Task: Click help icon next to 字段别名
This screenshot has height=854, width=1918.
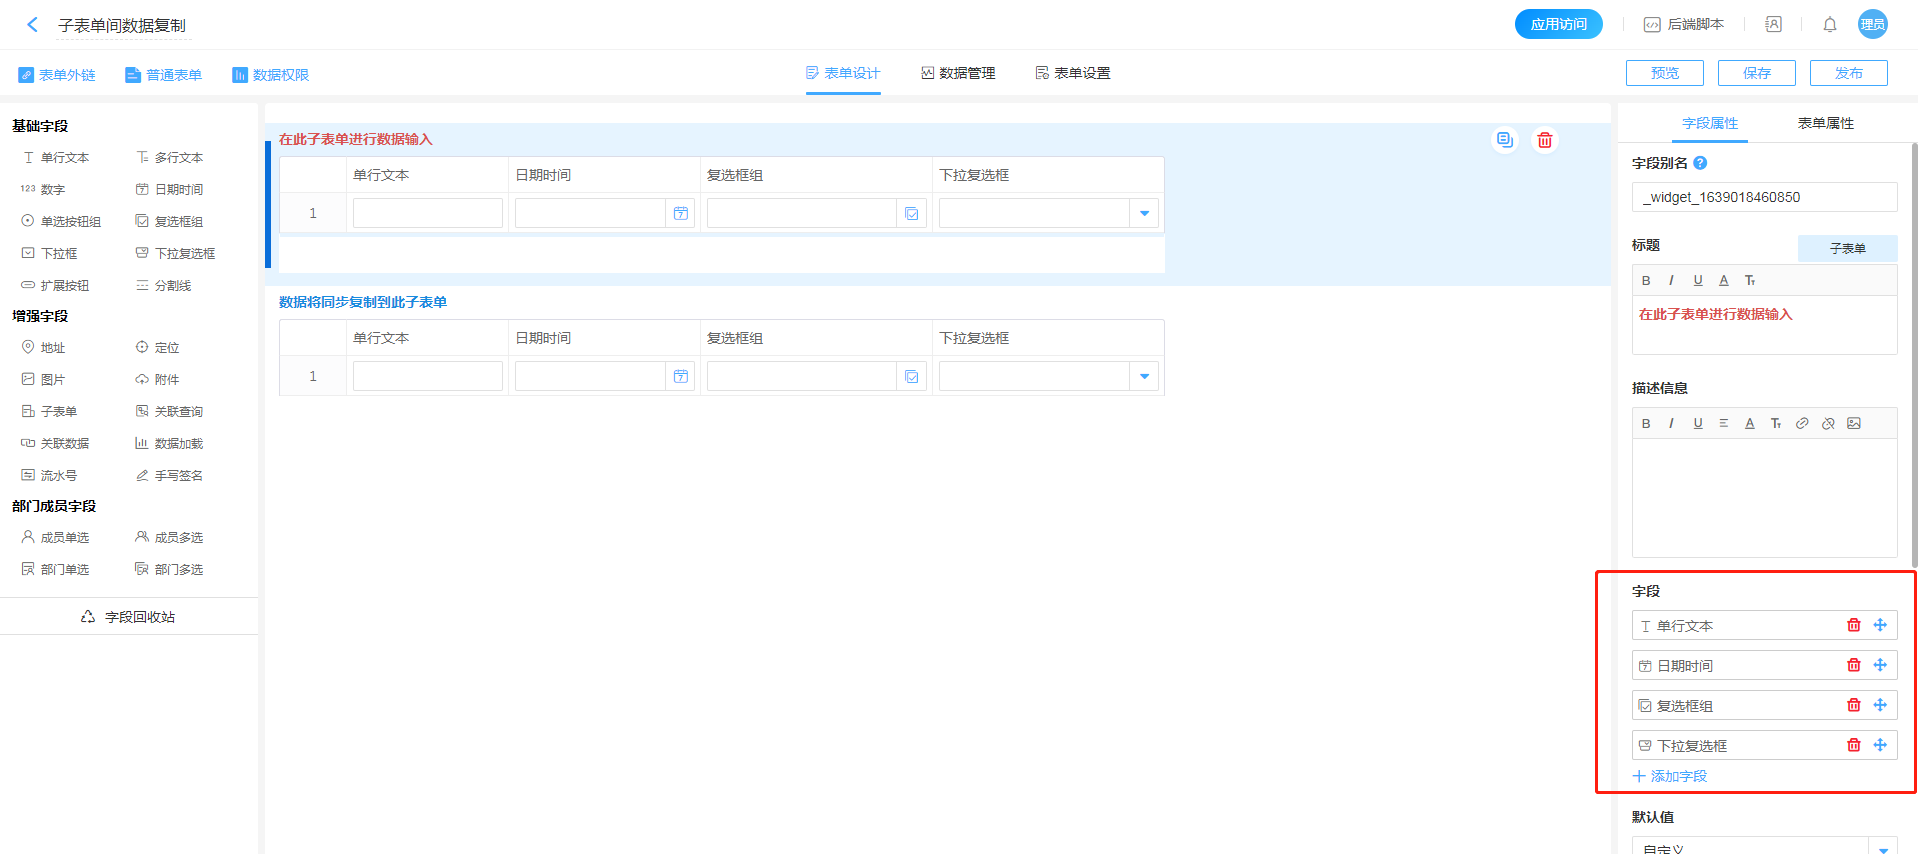Action: (1700, 163)
